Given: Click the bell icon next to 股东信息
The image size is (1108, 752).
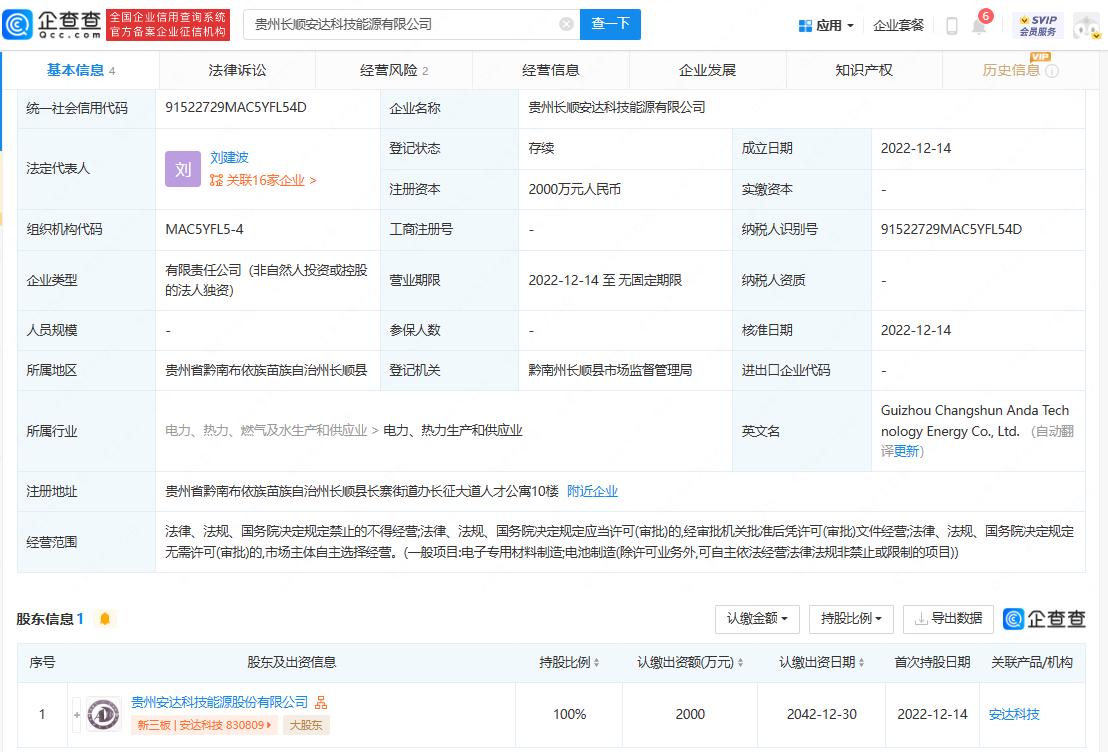Looking at the screenshot, I should tap(105, 619).
